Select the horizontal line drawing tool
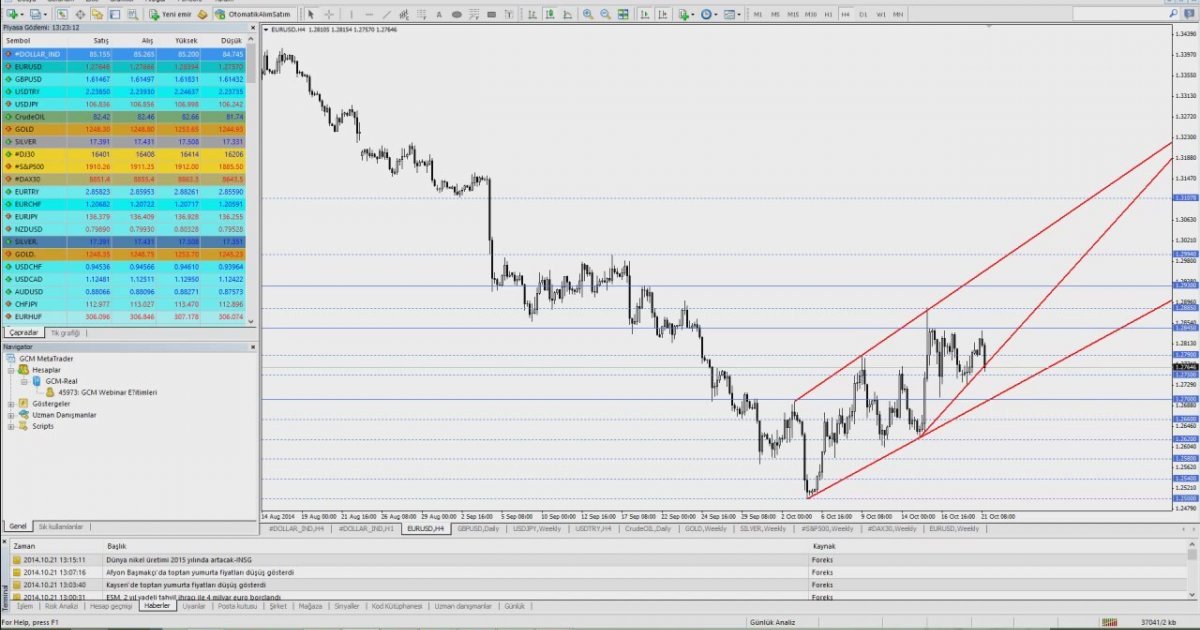Screen dimensions: 1200x630 (370, 15)
